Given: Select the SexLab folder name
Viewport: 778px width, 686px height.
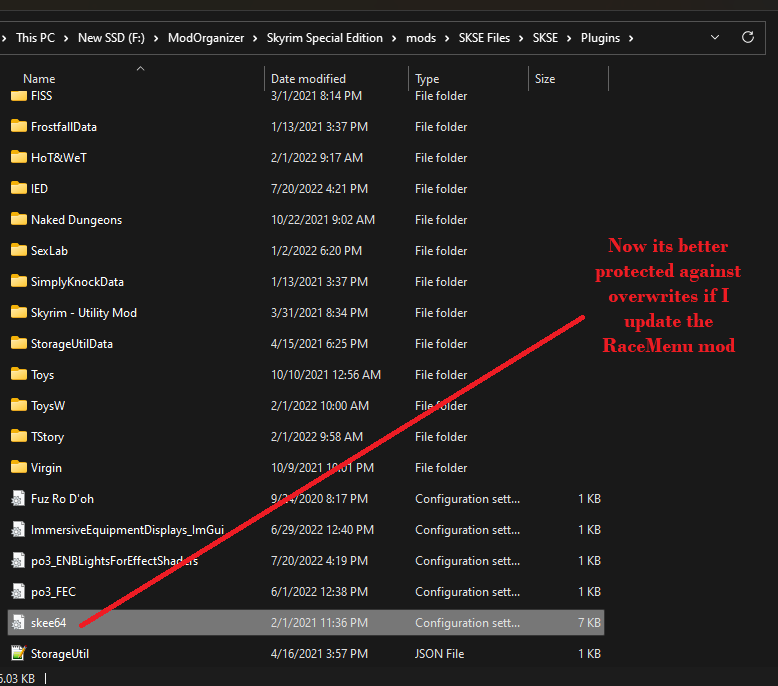Looking at the screenshot, I should pyautogui.click(x=49, y=250).
